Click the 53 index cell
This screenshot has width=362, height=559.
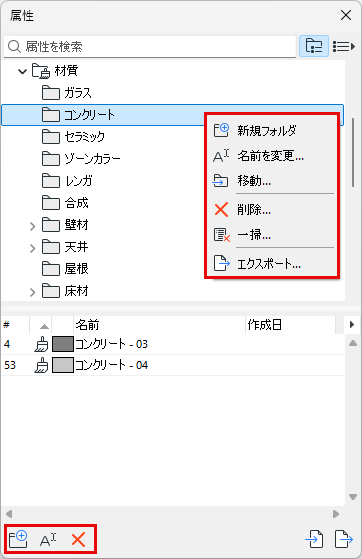click(x=10, y=365)
